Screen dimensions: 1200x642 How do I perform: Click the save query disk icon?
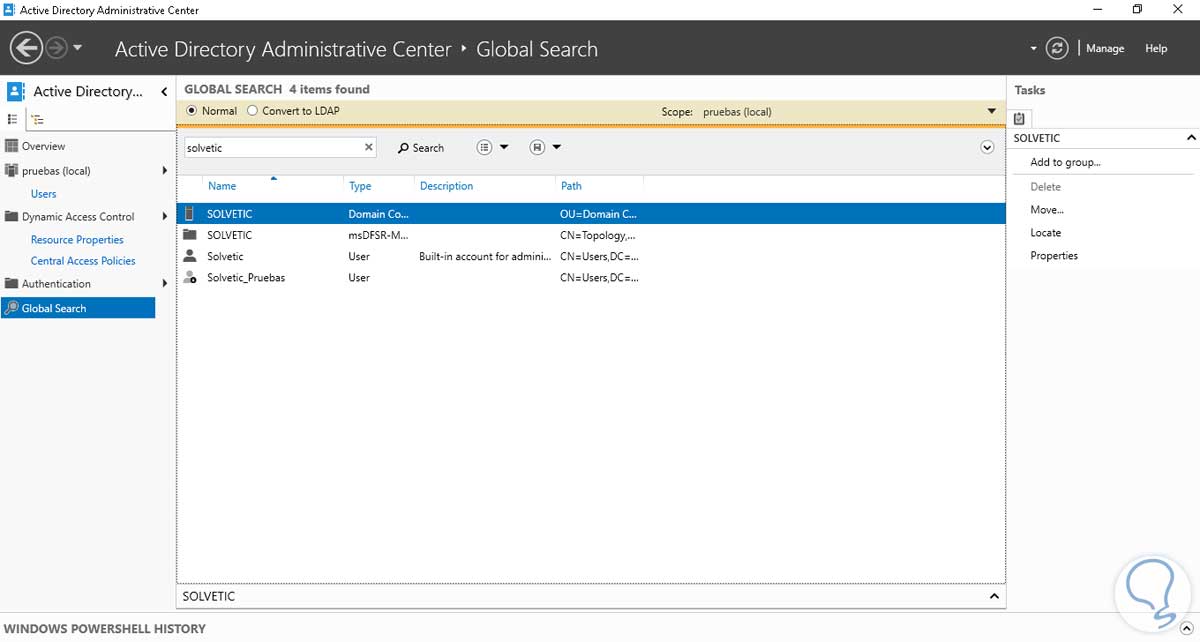tap(537, 147)
